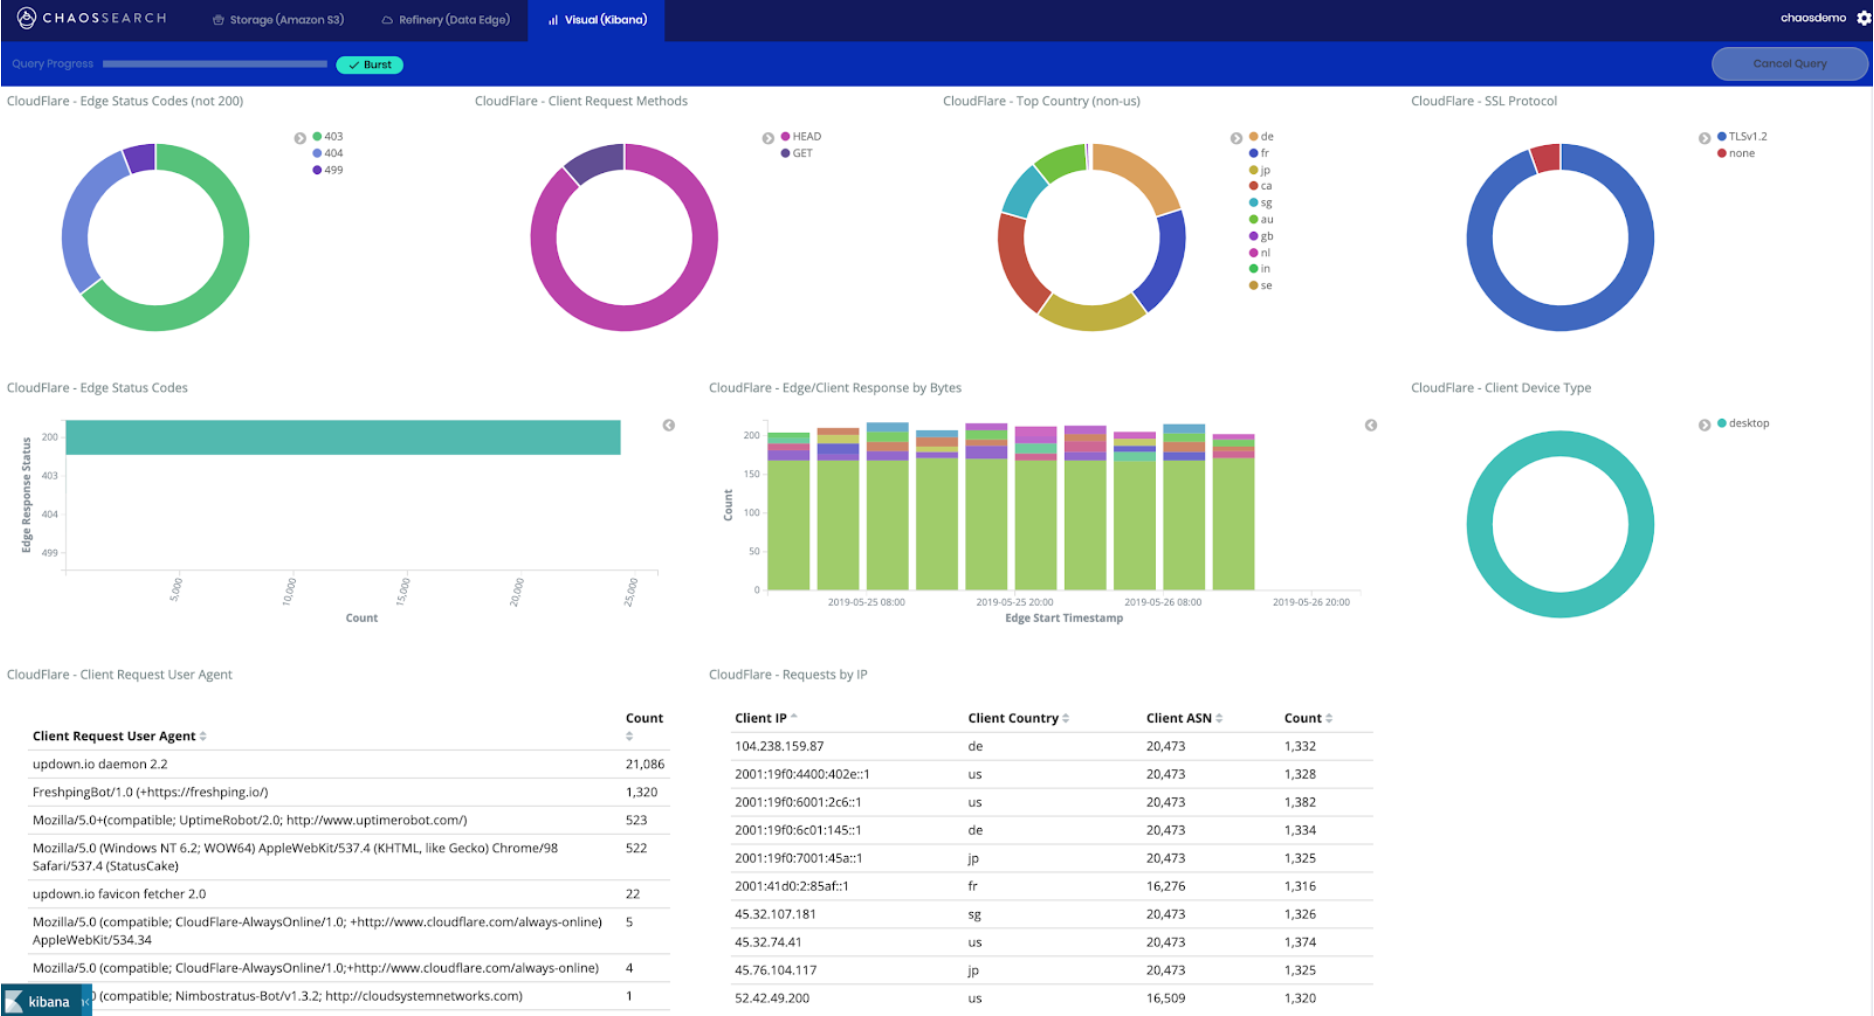The height and width of the screenshot is (1016, 1874).
Task: Expand legend on Edge Status Codes bar chart
Action: 669,425
